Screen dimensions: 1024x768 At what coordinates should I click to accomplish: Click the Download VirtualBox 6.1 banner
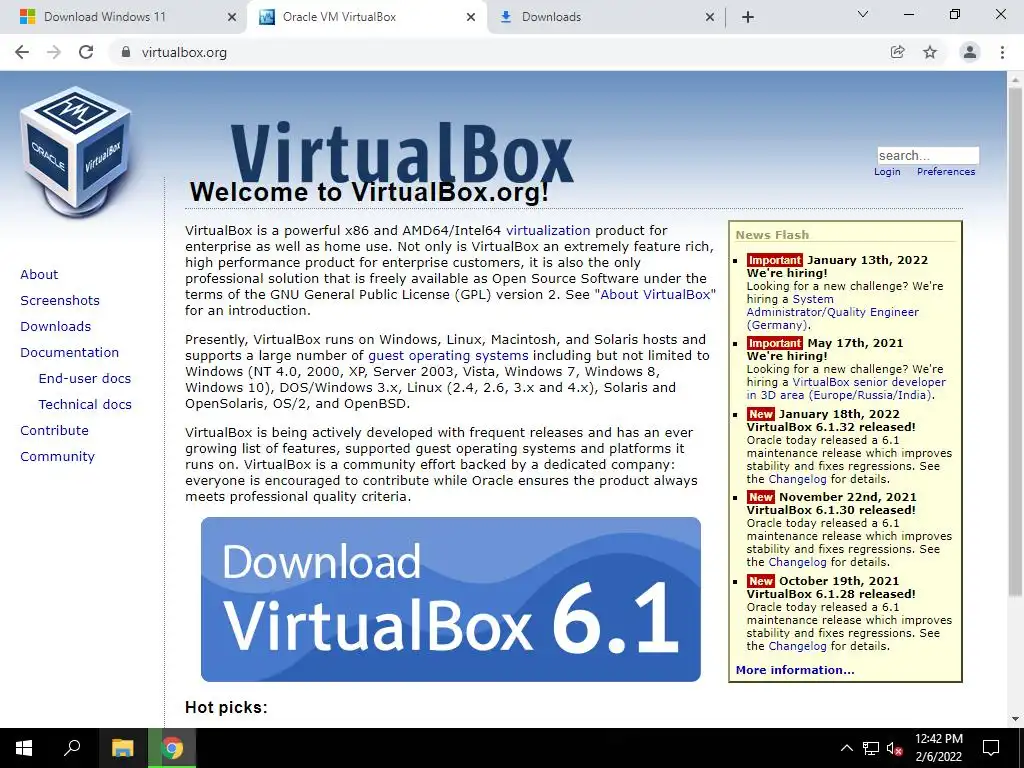(x=451, y=600)
